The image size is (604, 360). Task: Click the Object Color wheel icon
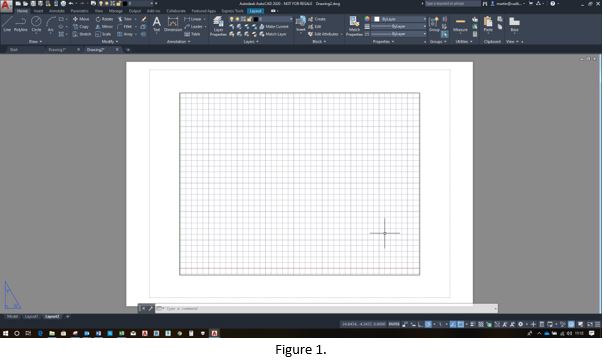(x=367, y=19)
